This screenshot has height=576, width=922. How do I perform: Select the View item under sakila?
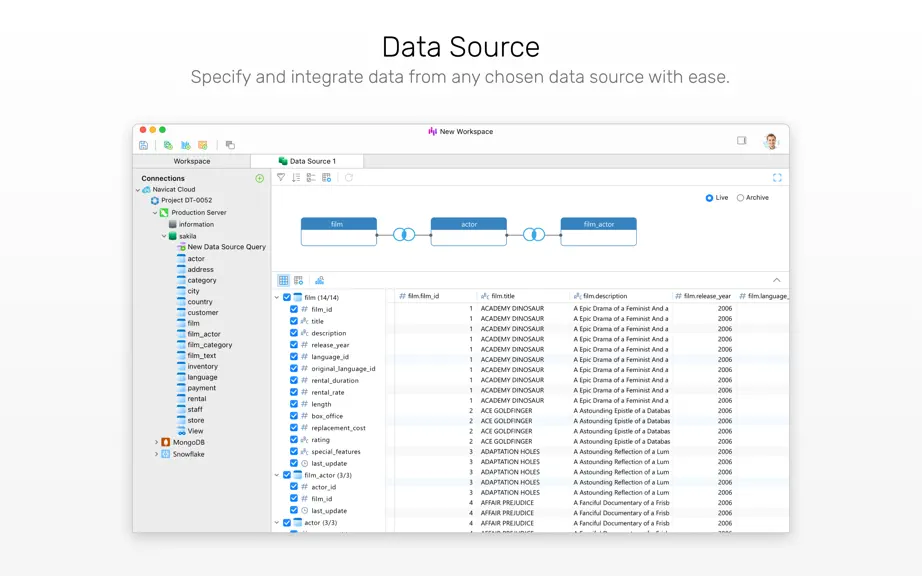[x=195, y=431]
